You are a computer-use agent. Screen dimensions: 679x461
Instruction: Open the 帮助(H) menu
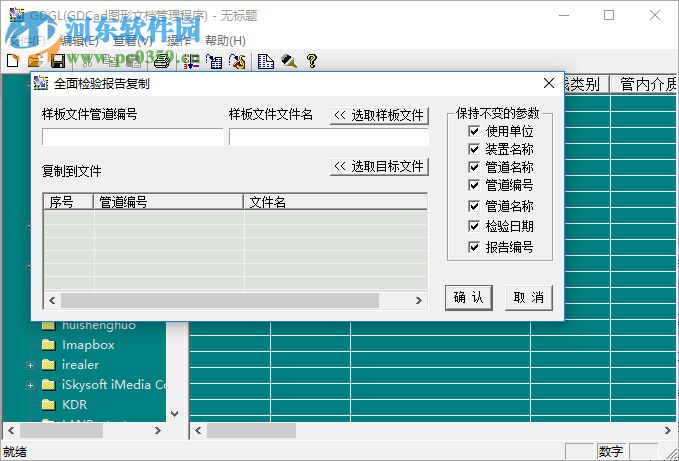pos(225,41)
